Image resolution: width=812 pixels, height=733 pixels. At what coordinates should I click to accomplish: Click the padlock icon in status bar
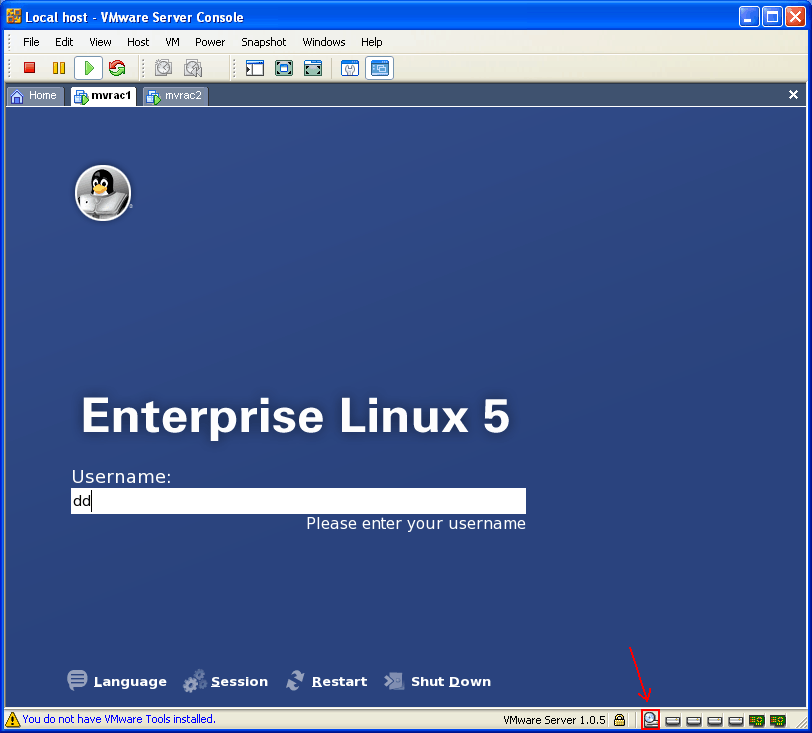click(620, 719)
